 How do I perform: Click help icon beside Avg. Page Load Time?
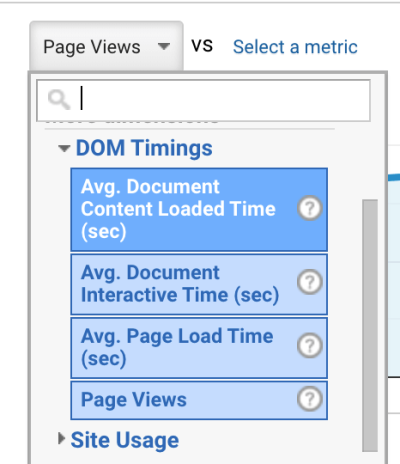coord(310,345)
